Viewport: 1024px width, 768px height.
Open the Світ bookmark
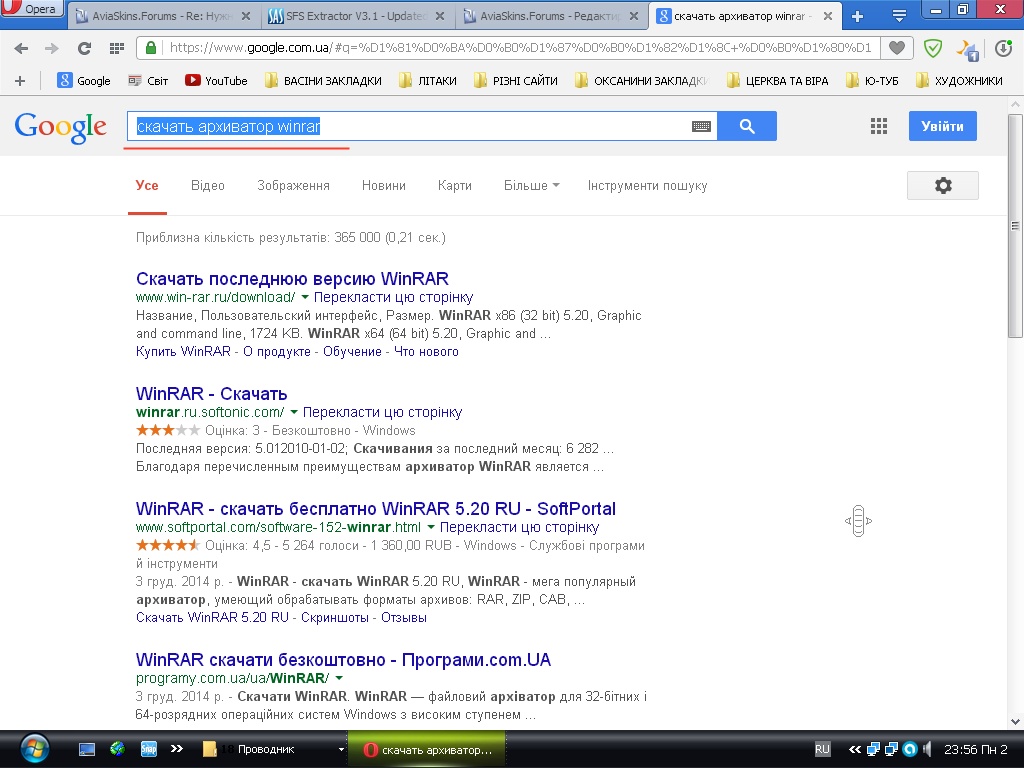pos(148,81)
